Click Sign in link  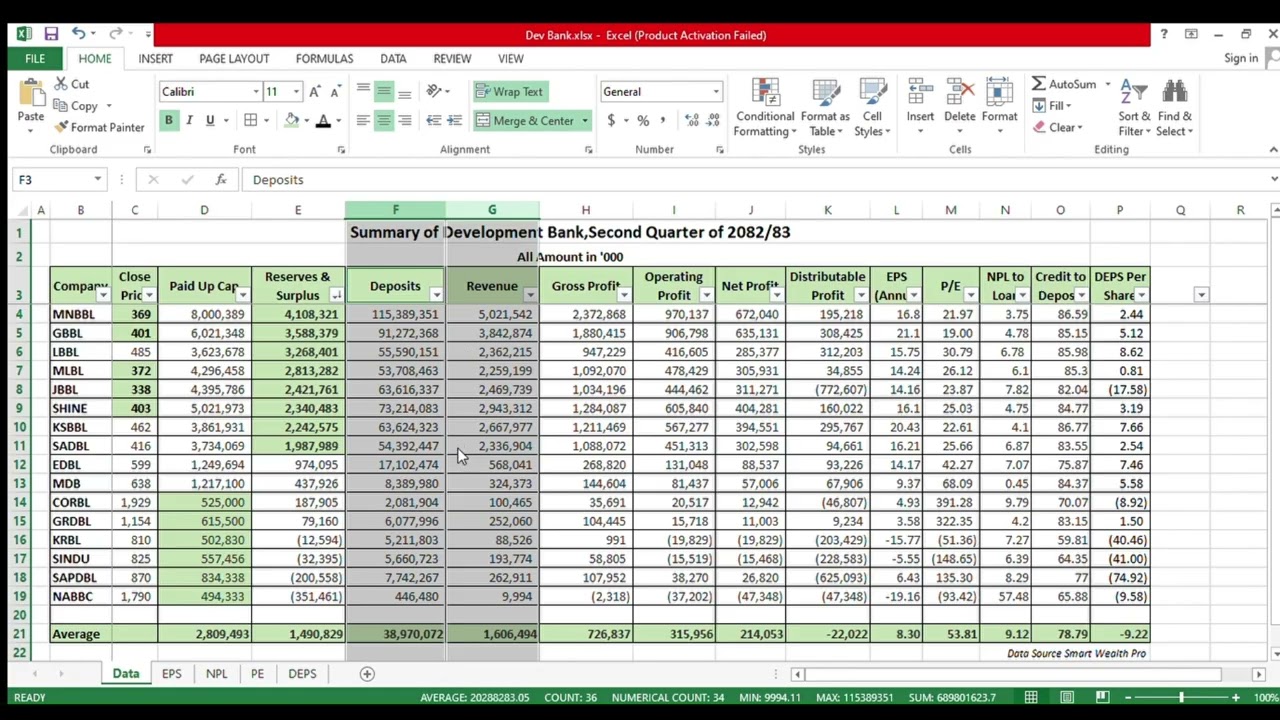[x=1241, y=59]
